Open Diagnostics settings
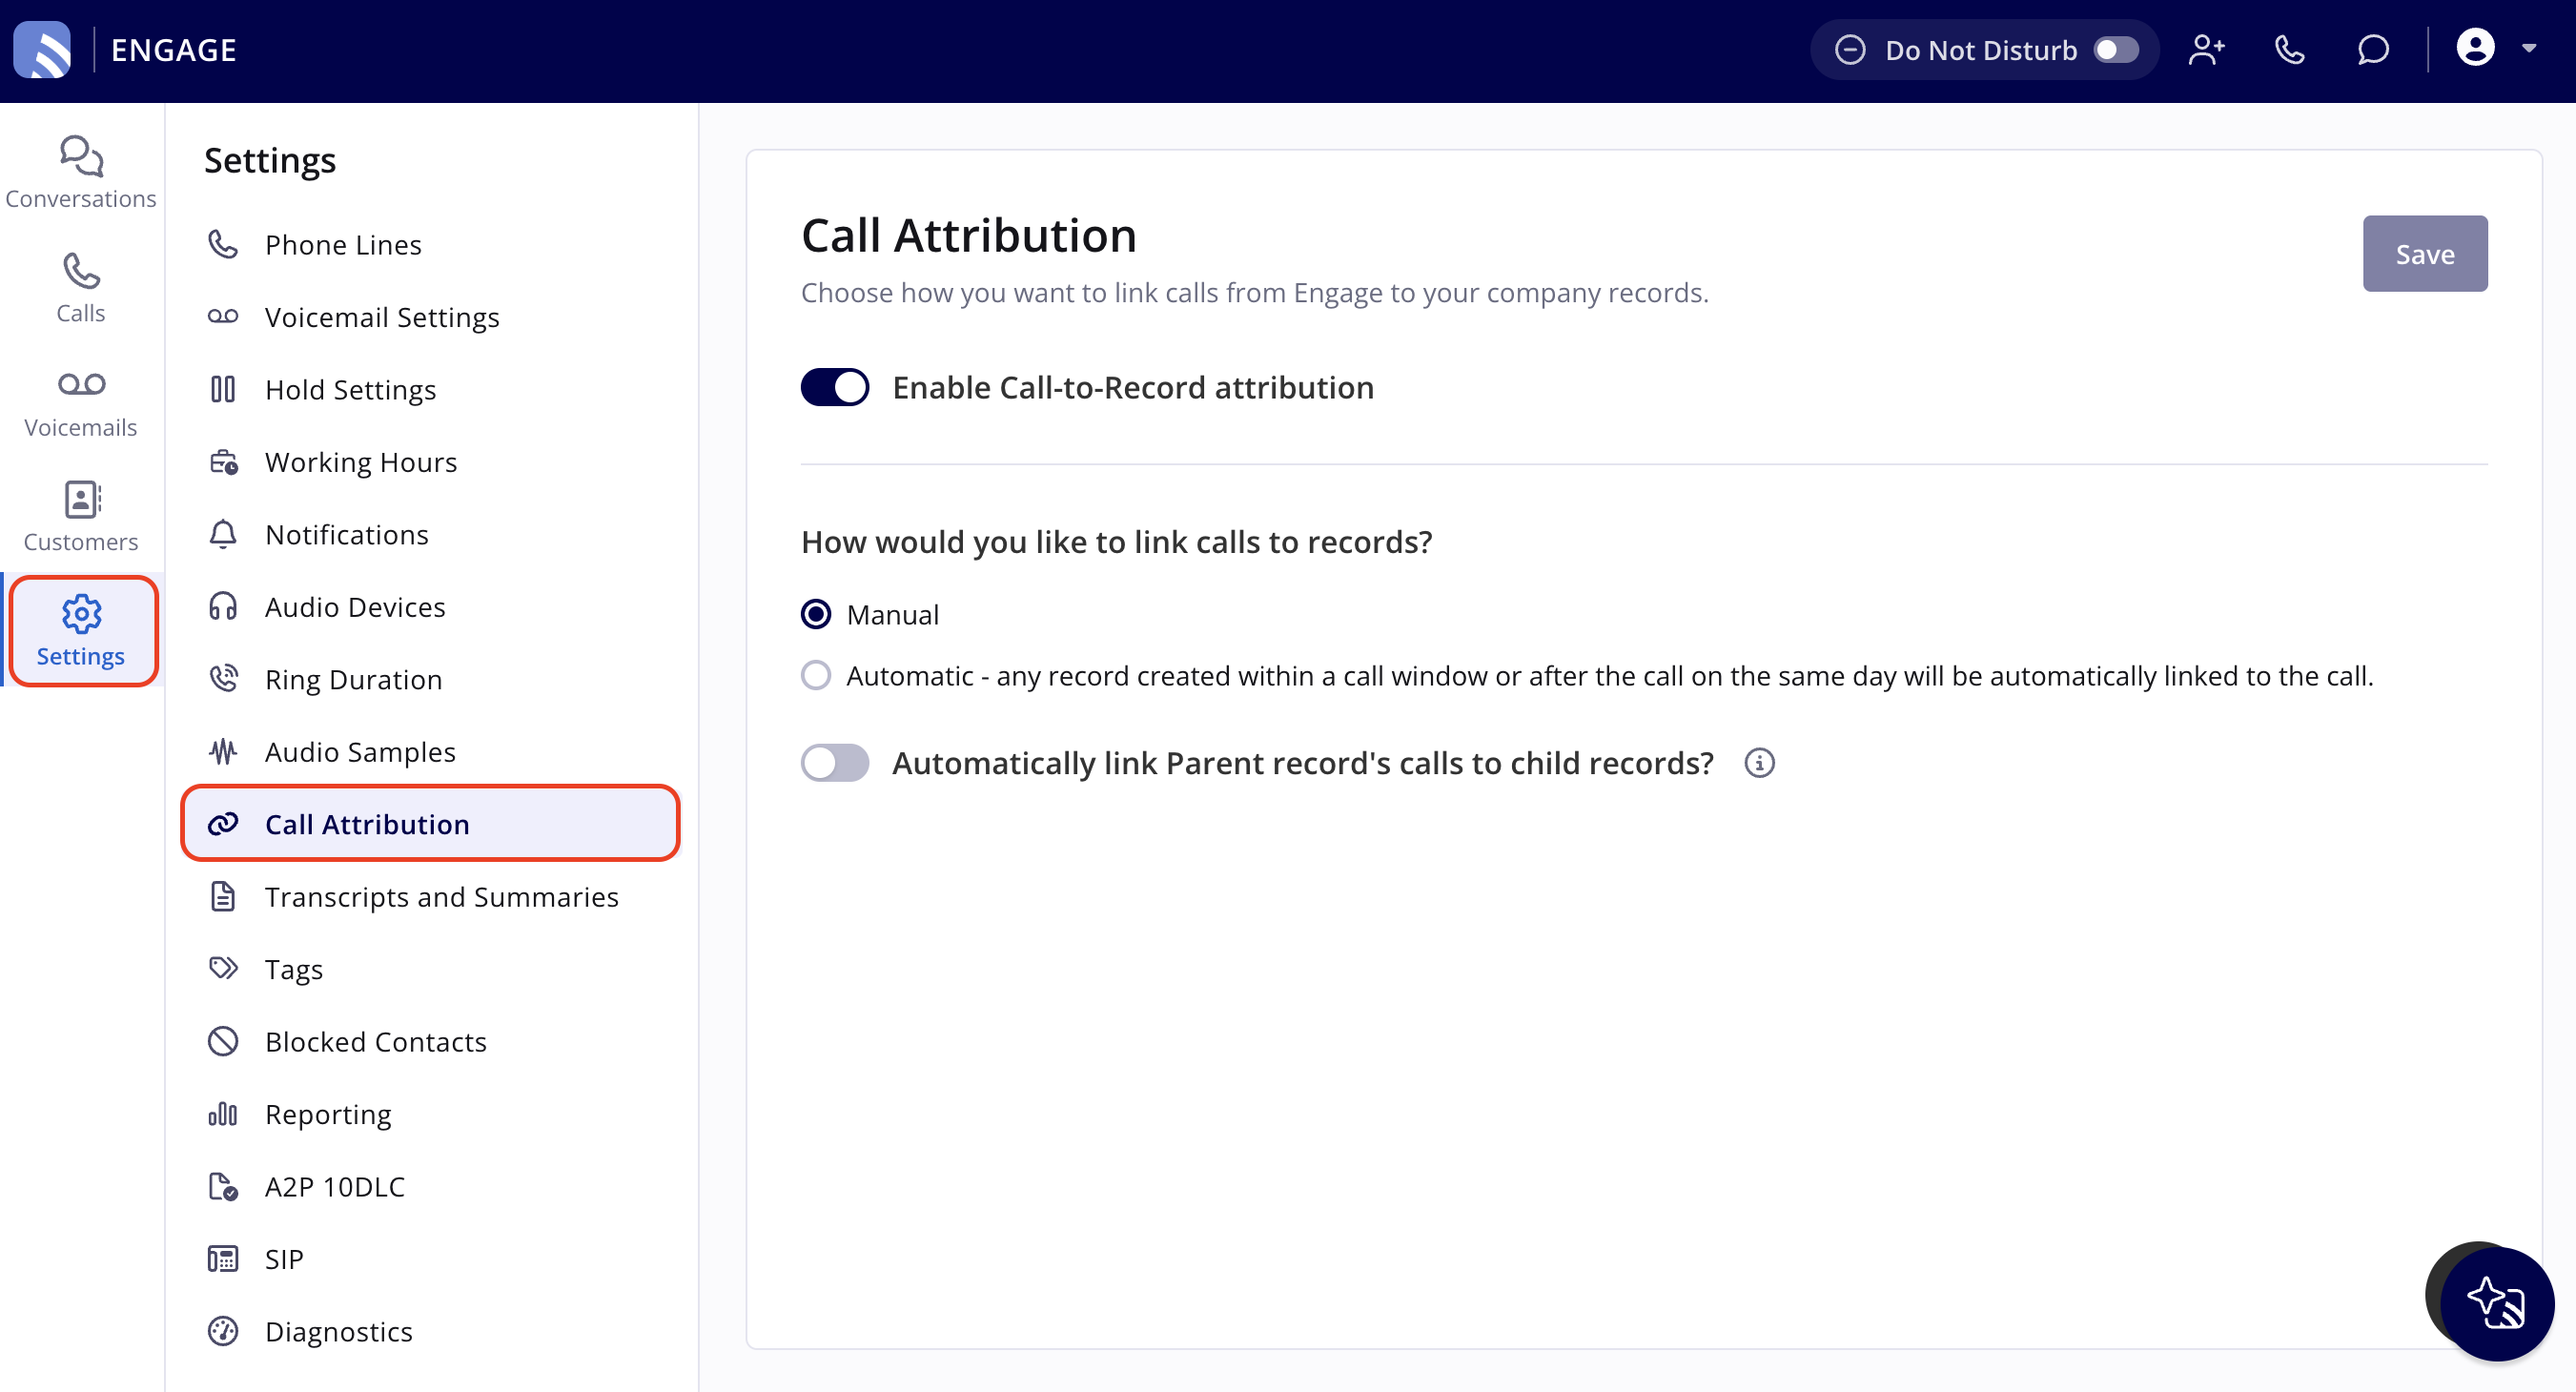The width and height of the screenshot is (2576, 1392). coord(431,1332)
